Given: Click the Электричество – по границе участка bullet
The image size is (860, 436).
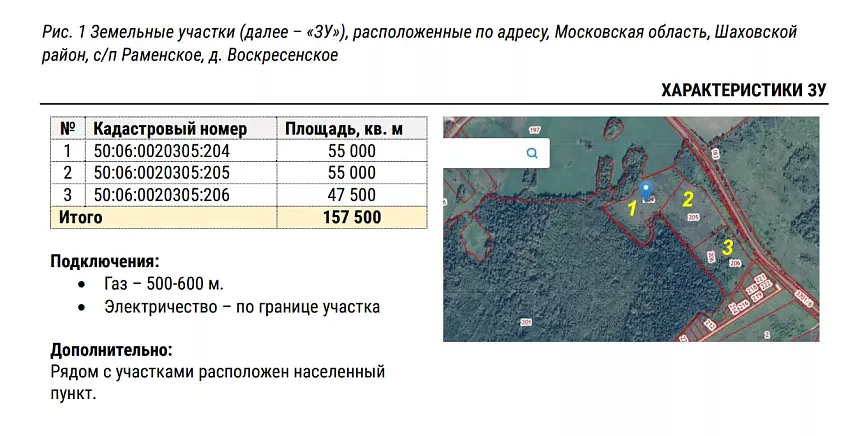Looking at the screenshot, I should point(242,307).
